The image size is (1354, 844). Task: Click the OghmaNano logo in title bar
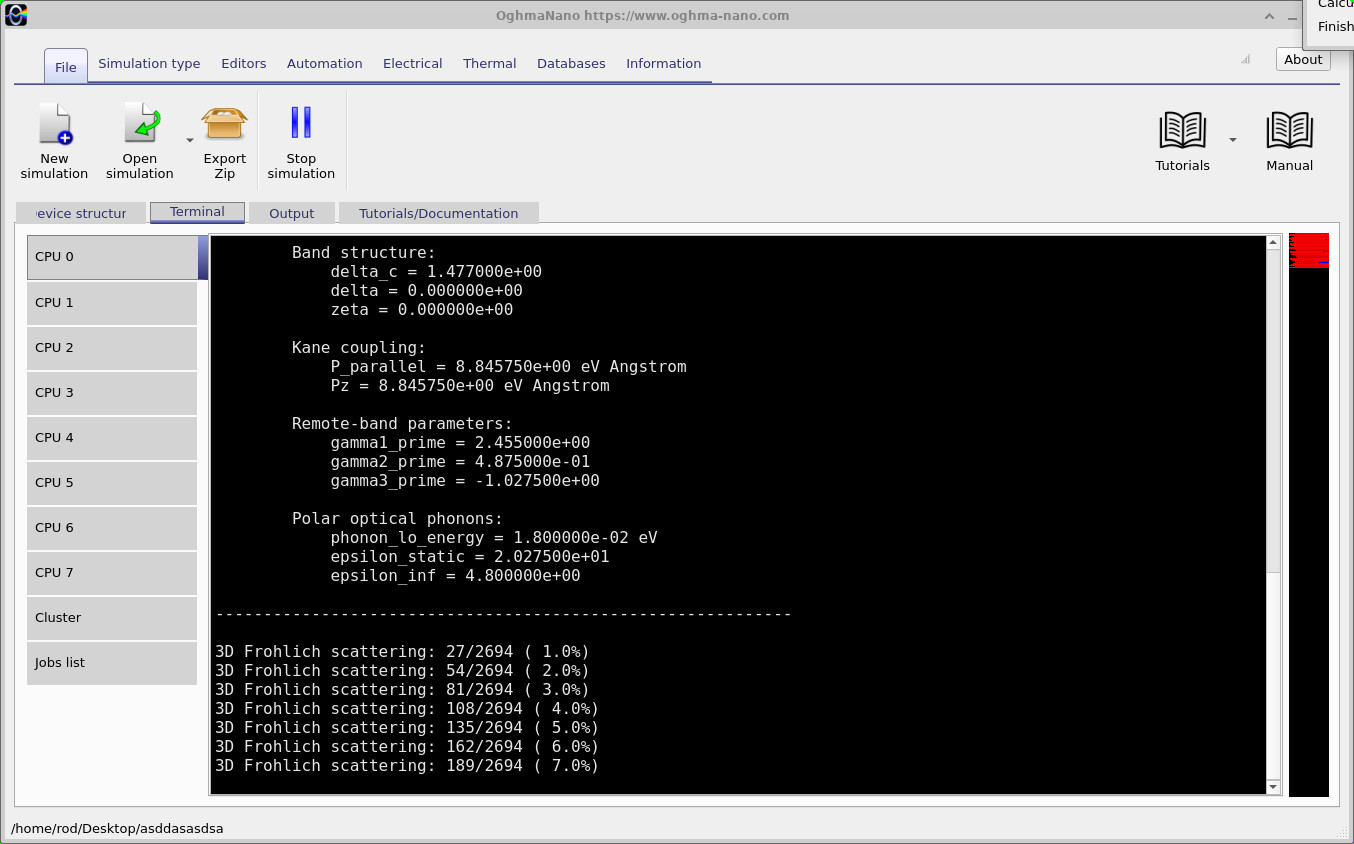click(x=16, y=15)
